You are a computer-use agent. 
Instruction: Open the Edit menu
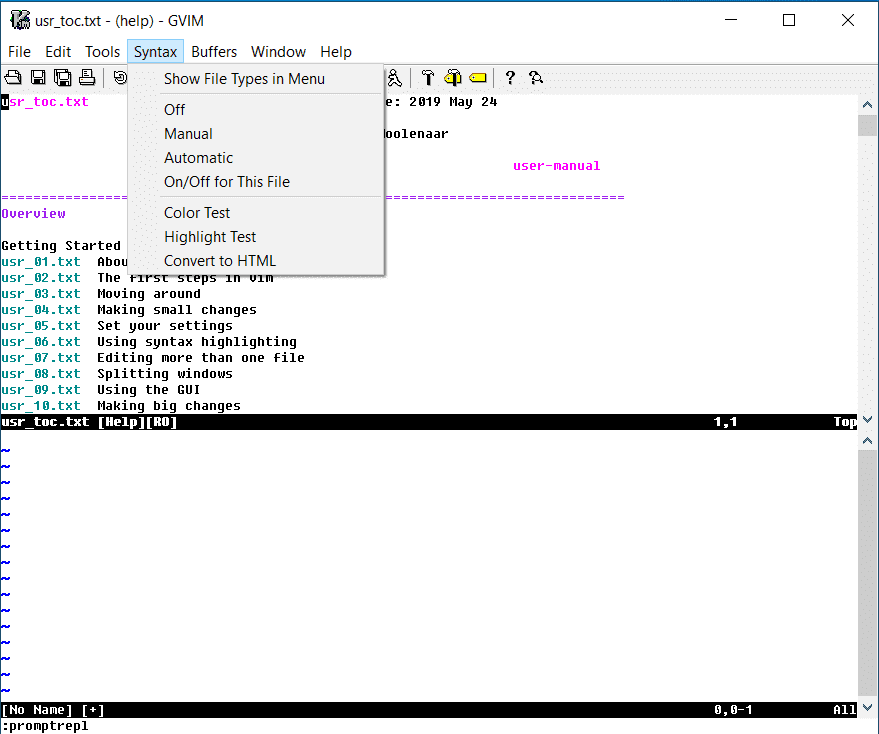point(58,52)
